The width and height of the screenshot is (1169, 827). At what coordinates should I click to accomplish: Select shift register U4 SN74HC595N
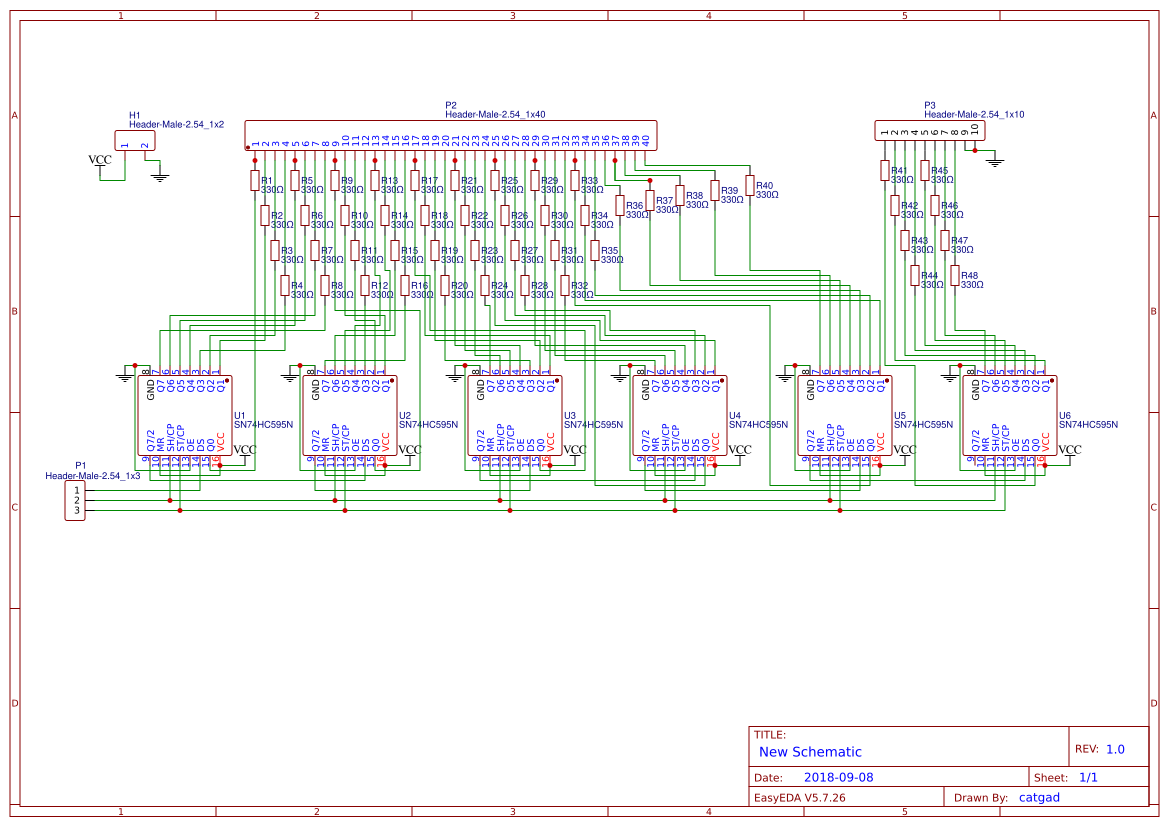682,415
